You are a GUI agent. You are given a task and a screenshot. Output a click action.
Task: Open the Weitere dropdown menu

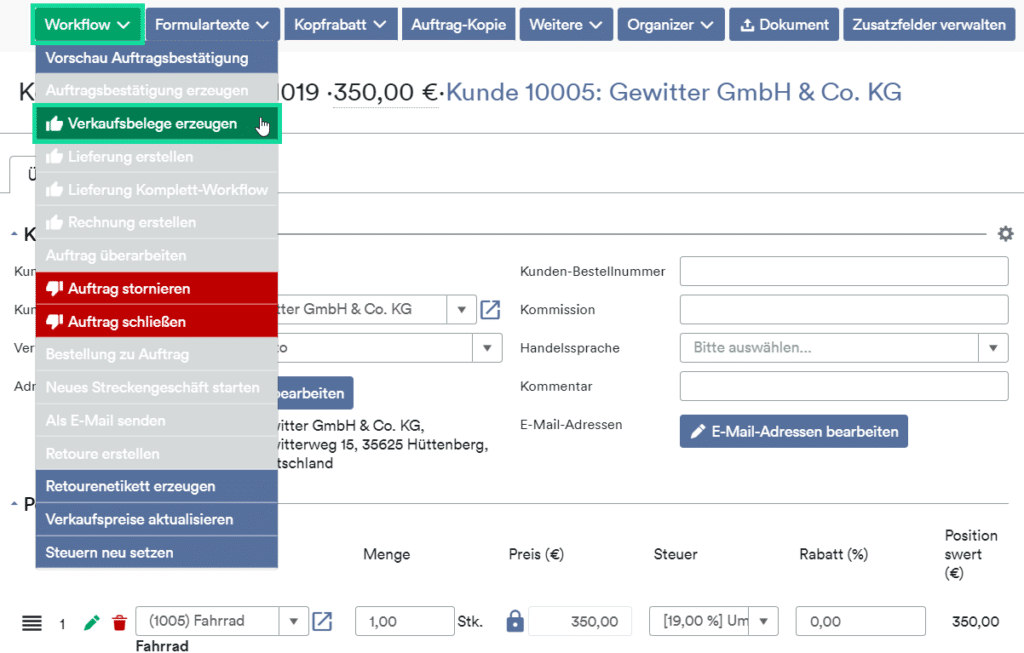pos(565,24)
